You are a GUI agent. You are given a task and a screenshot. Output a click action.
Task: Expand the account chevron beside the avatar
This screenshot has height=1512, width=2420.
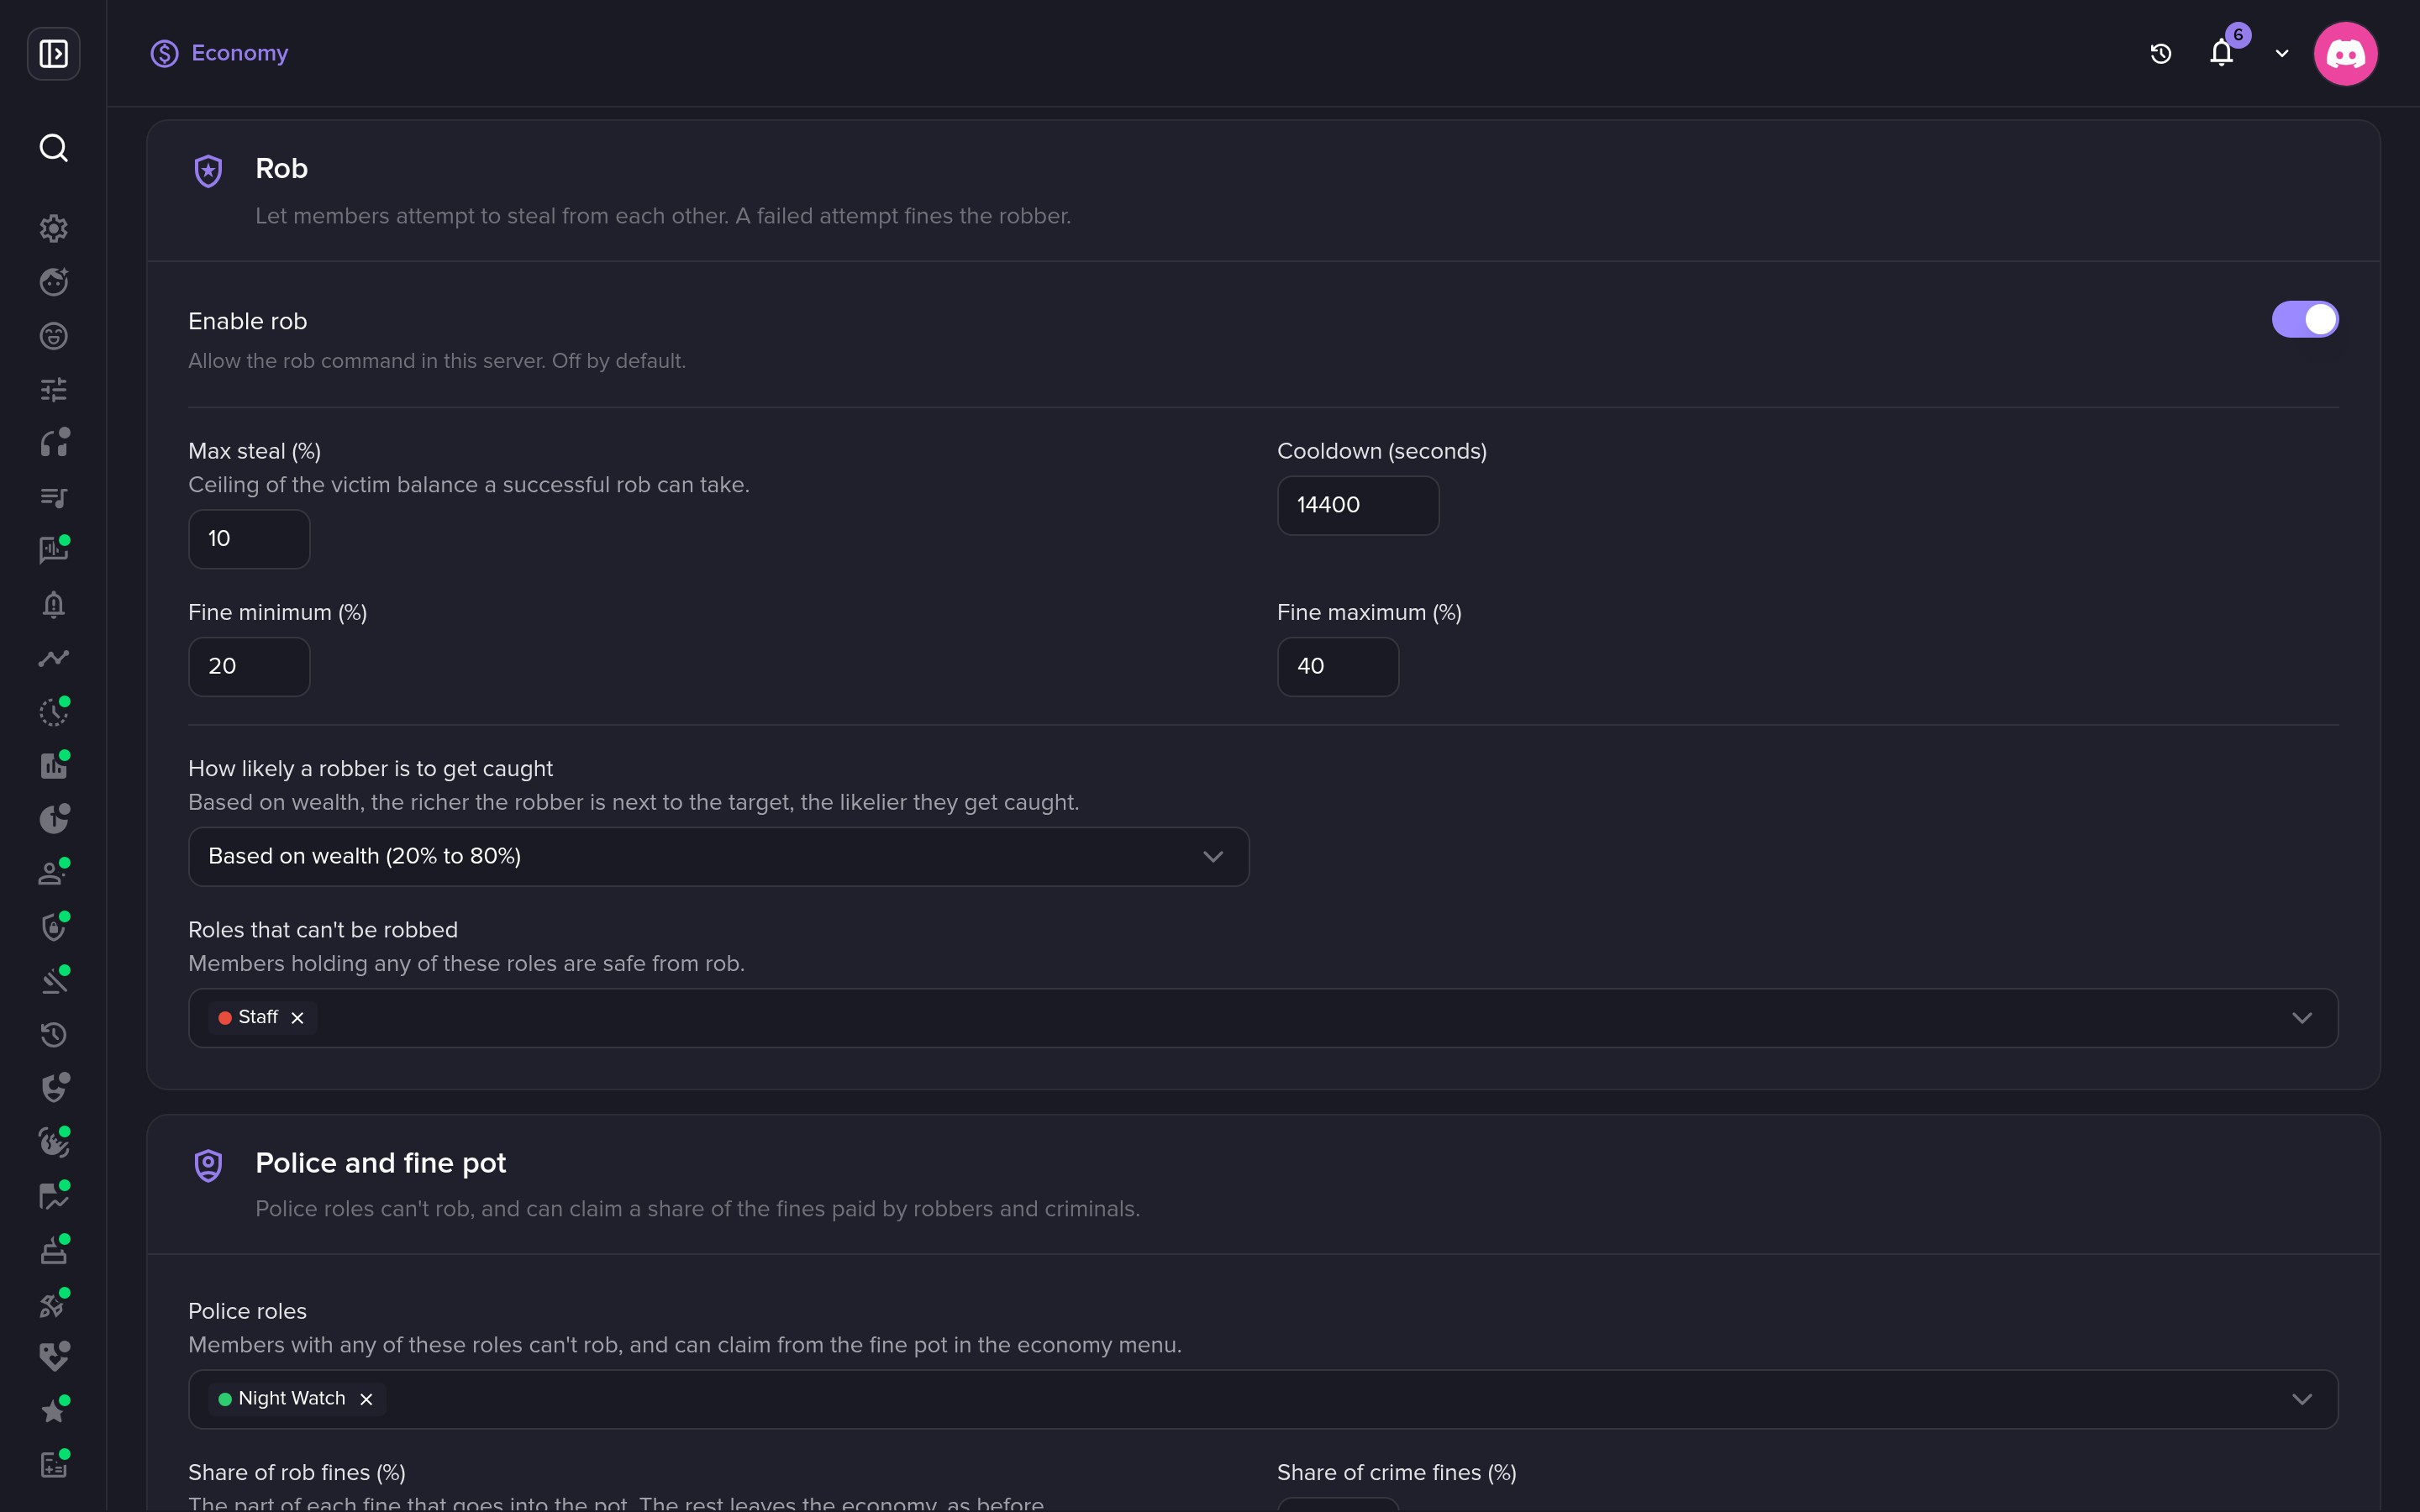[2282, 54]
